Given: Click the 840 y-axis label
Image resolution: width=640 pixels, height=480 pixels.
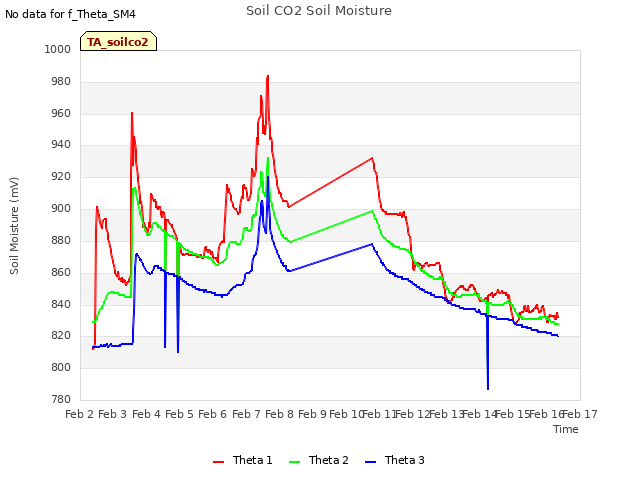Looking at the screenshot, I should pyautogui.click(x=61, y=304).
